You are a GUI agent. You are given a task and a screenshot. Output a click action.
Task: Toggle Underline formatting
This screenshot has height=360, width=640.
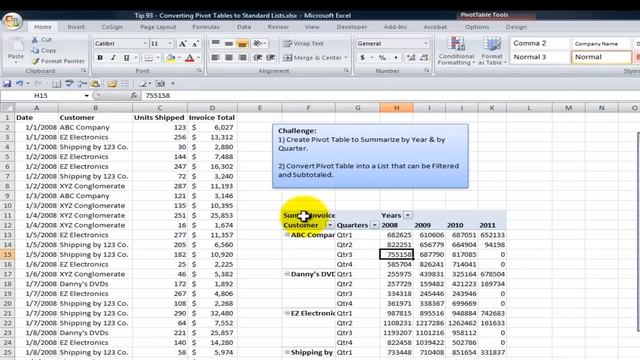coord(127,58)
